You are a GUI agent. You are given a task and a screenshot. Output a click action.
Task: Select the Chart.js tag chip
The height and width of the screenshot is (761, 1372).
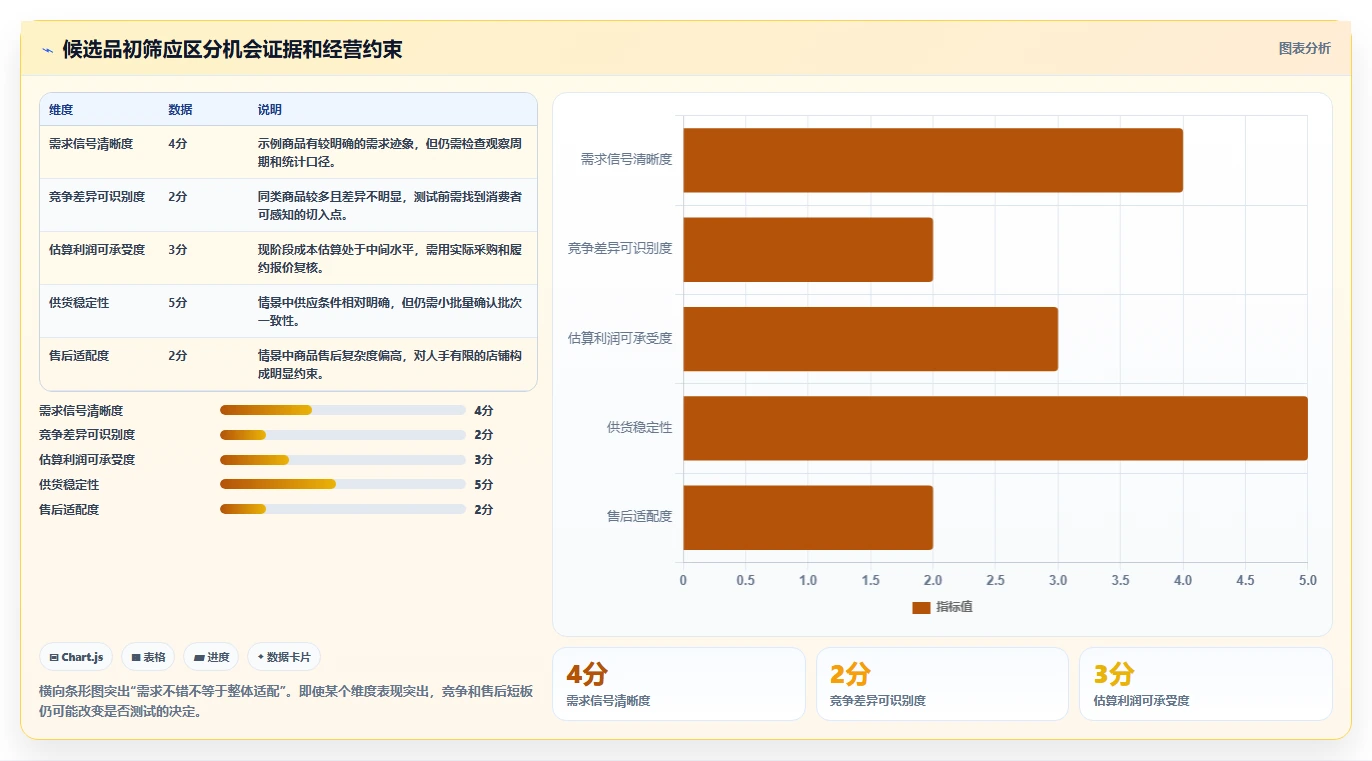tap(76, 657)
